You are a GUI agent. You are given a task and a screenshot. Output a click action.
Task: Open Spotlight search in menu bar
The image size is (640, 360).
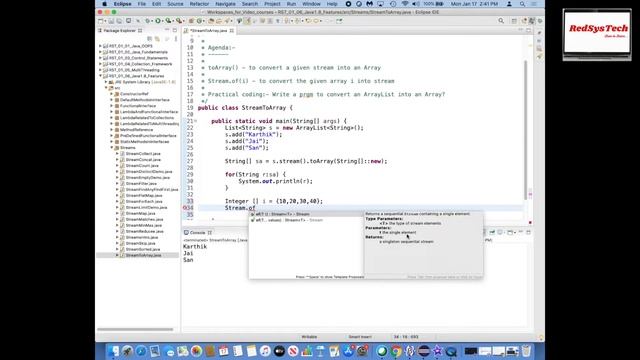pos(522,4)
